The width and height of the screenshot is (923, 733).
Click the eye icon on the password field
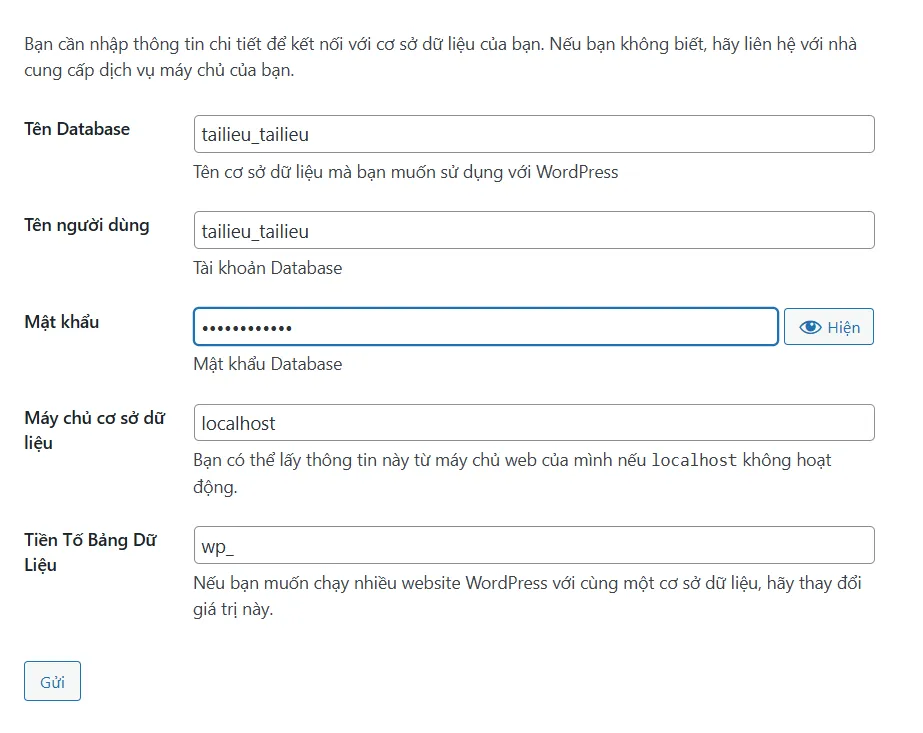pyautogui.click(x=810, y=326)
